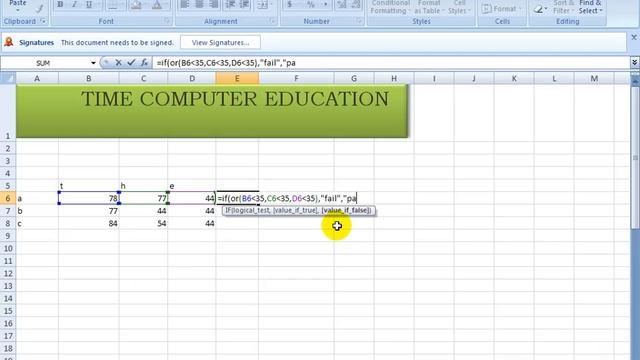The image size is (640, 360).
Task: Open the Format dropdown in Cells group
Action: tap(502, 9)
